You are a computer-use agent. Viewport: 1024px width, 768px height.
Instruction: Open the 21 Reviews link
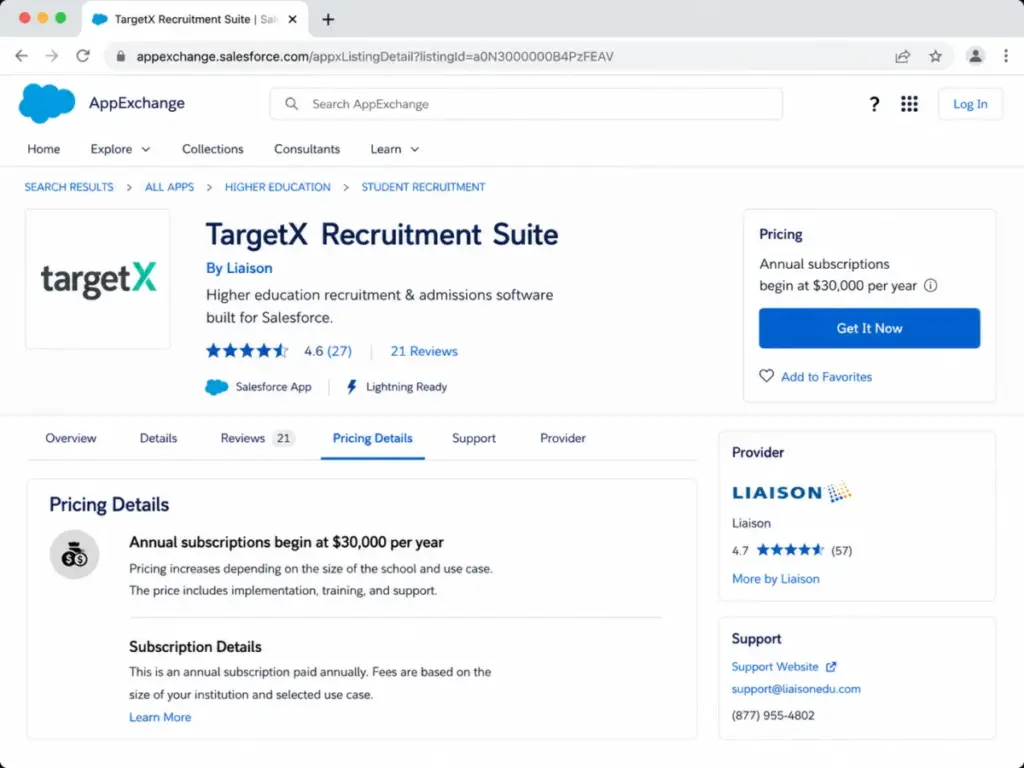[x=424, y=351]
